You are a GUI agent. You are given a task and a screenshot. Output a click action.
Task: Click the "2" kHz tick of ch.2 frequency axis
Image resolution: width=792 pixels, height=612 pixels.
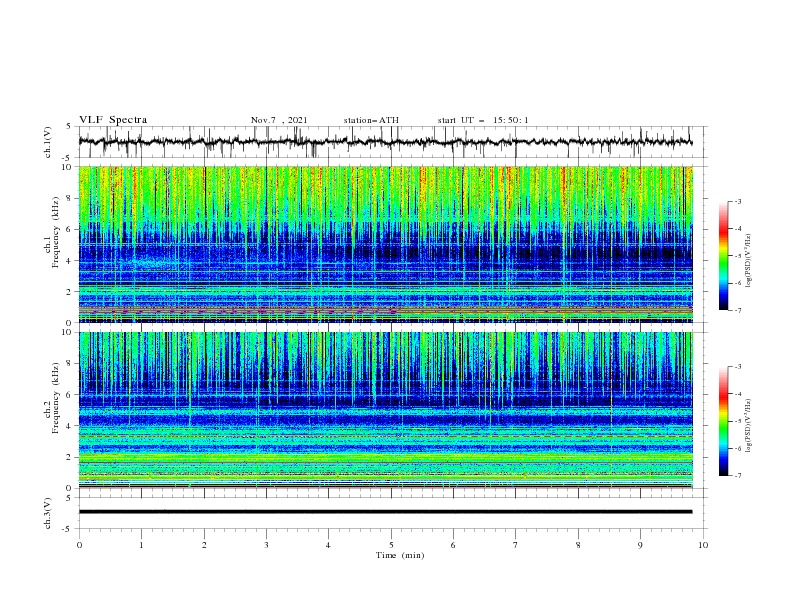tap(69, 457)
